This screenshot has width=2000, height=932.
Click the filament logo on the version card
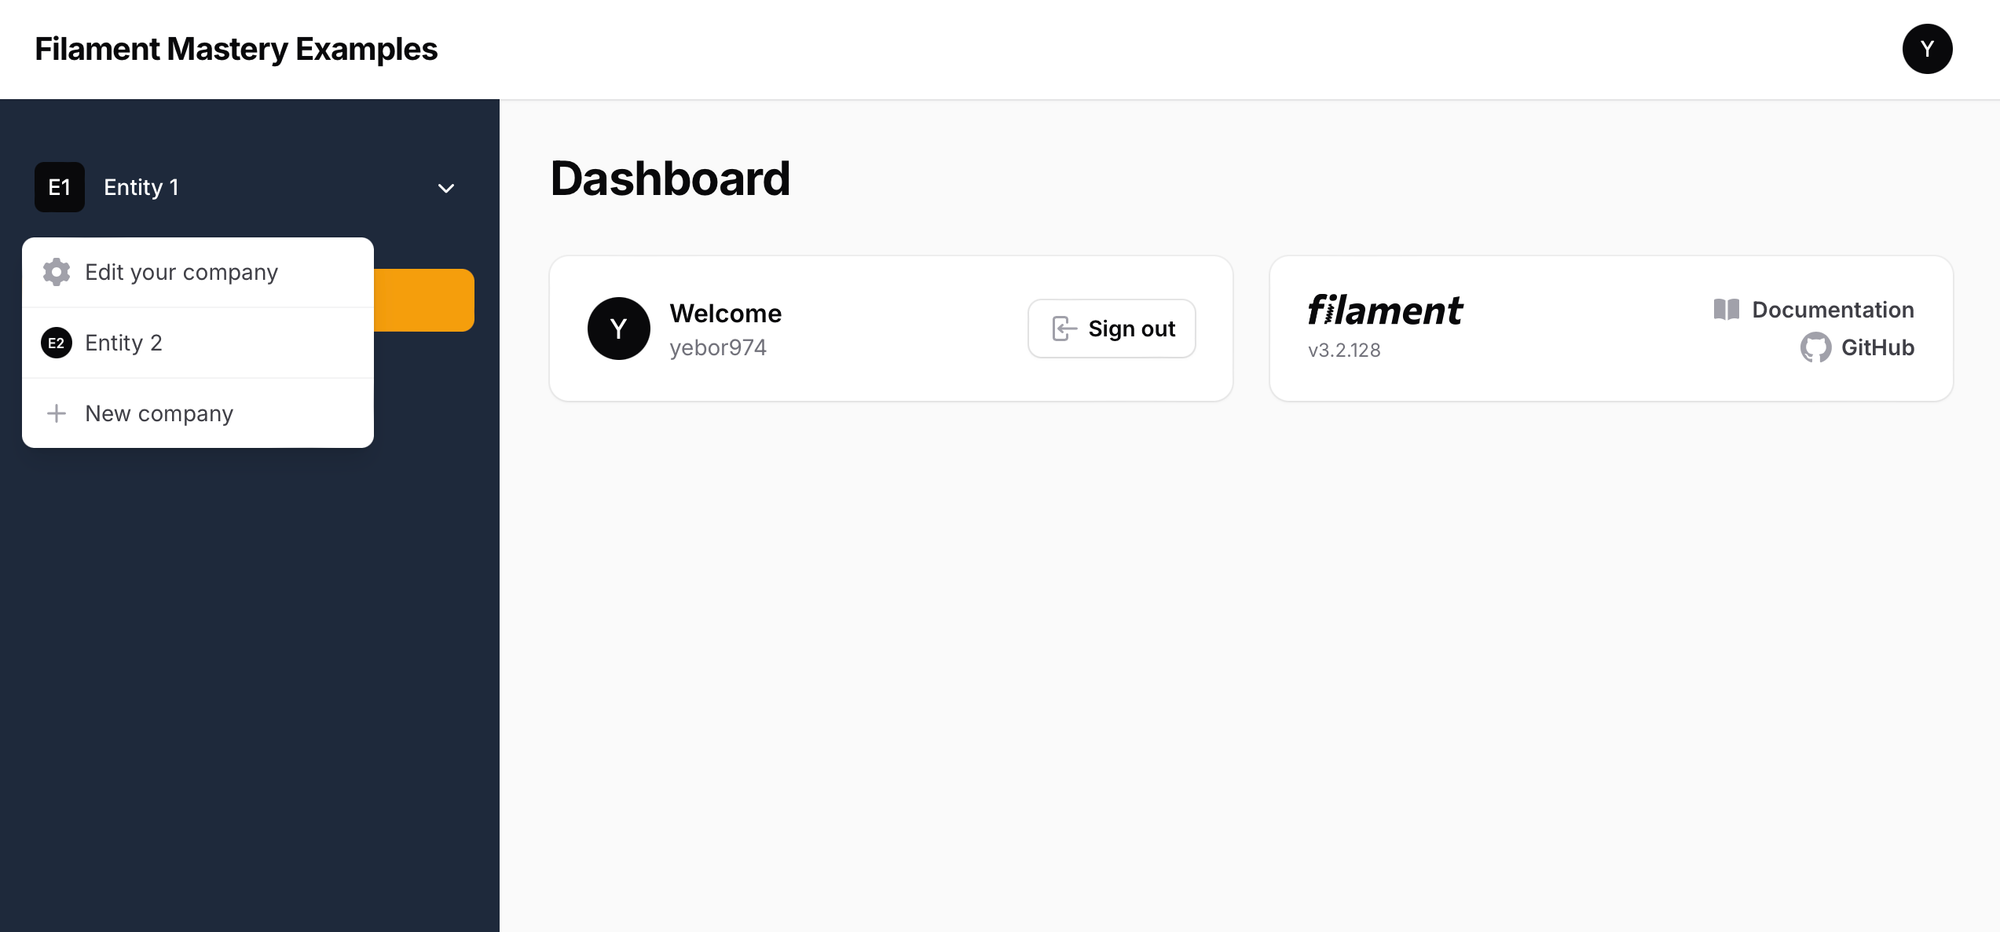(x=1384, y=310)
